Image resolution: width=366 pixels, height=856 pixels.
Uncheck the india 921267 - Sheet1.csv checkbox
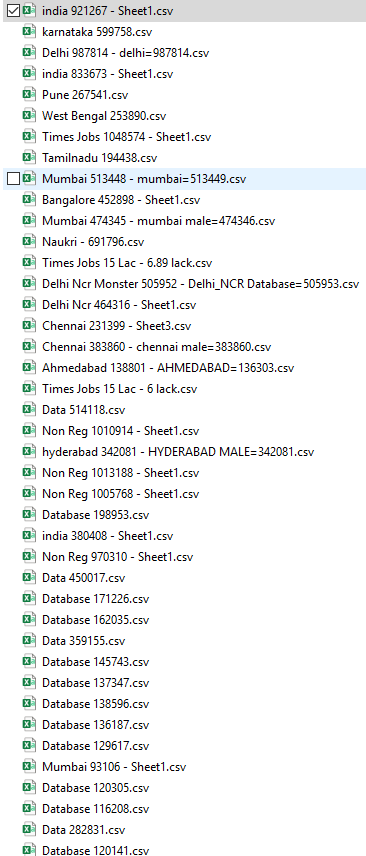[14, 10]
